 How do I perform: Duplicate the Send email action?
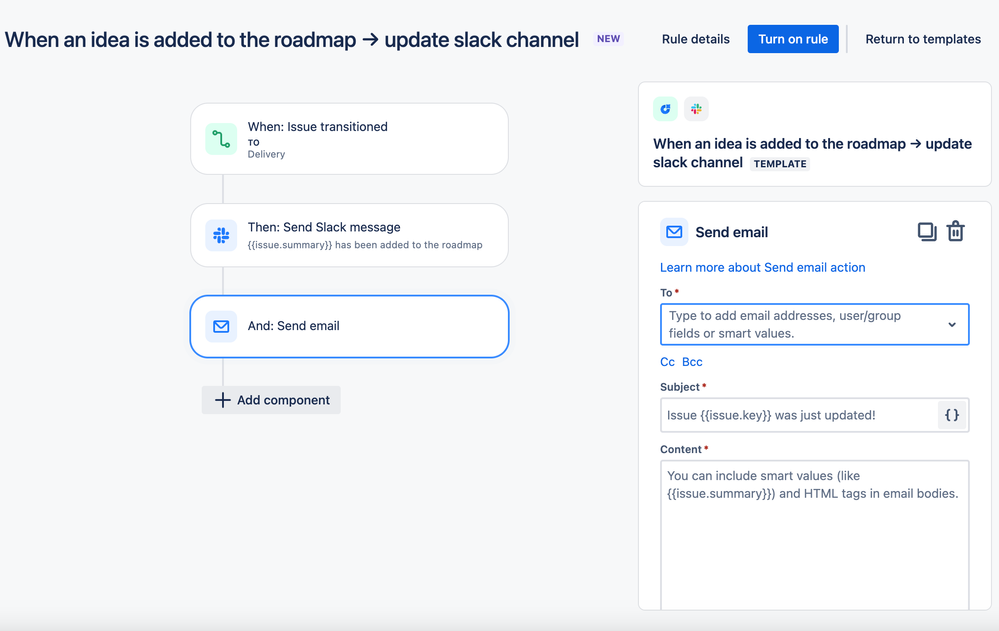[926, 231]
